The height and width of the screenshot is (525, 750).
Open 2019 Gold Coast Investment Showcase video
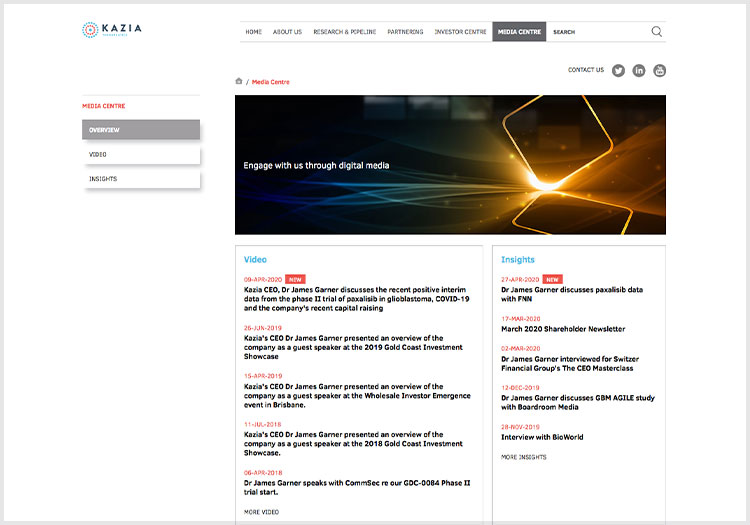coord(353,347)
